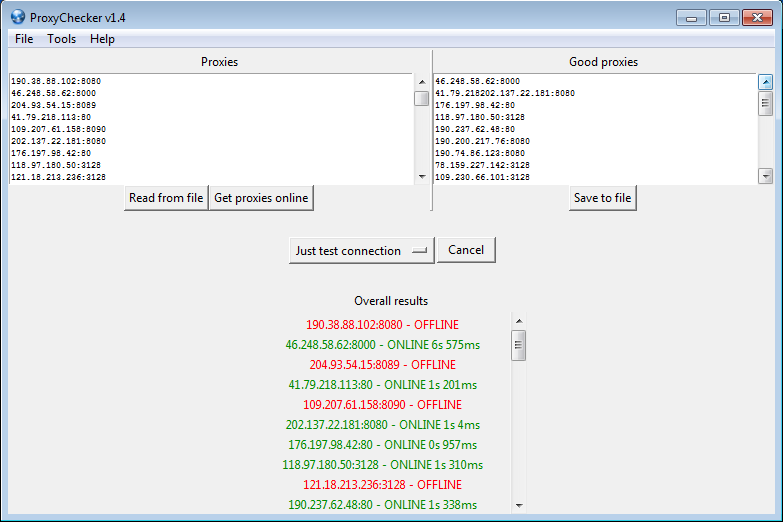Viewport: 783px width, 522px height.
Task: Click result 190.38.88.102:8080 - OFFLINE
Action: pos(382,325)
